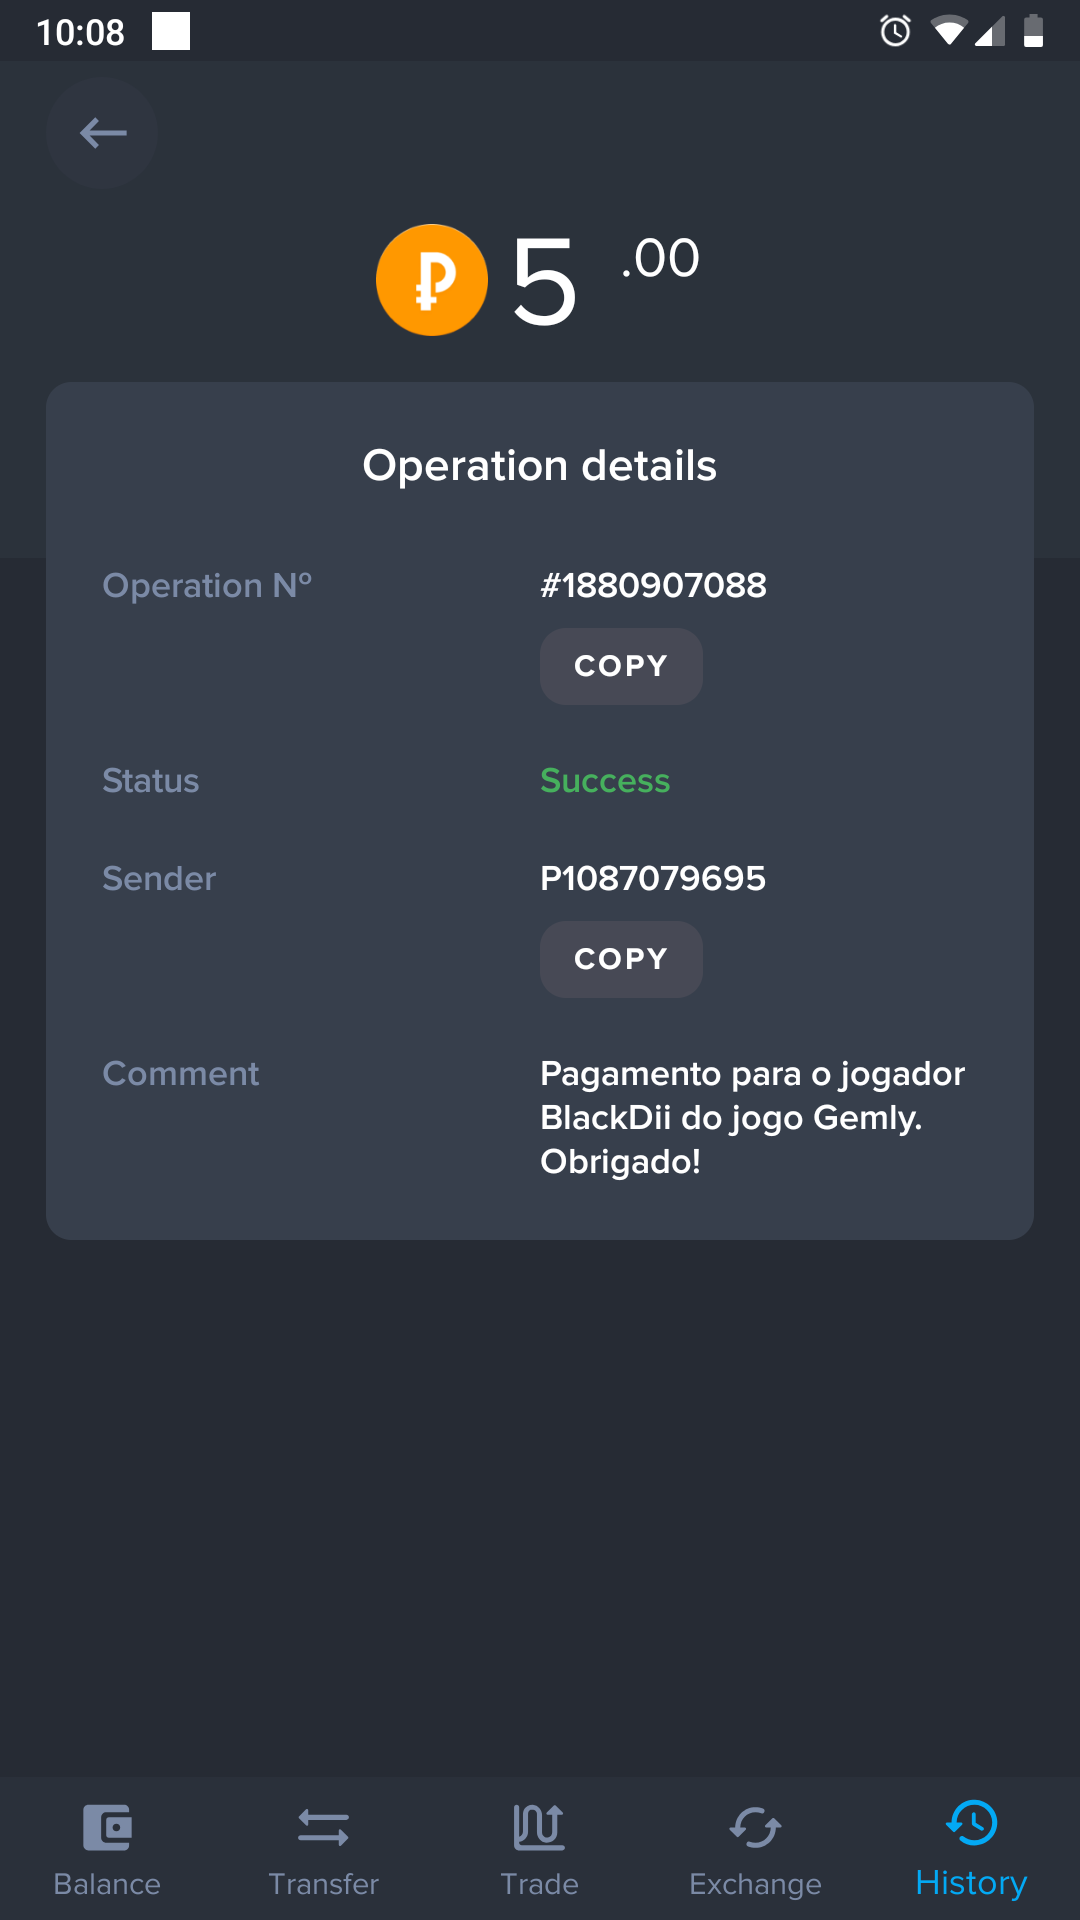Open the Trade chart icon
This screenshot has height=1920, width=1080.
pos(539,1827)
